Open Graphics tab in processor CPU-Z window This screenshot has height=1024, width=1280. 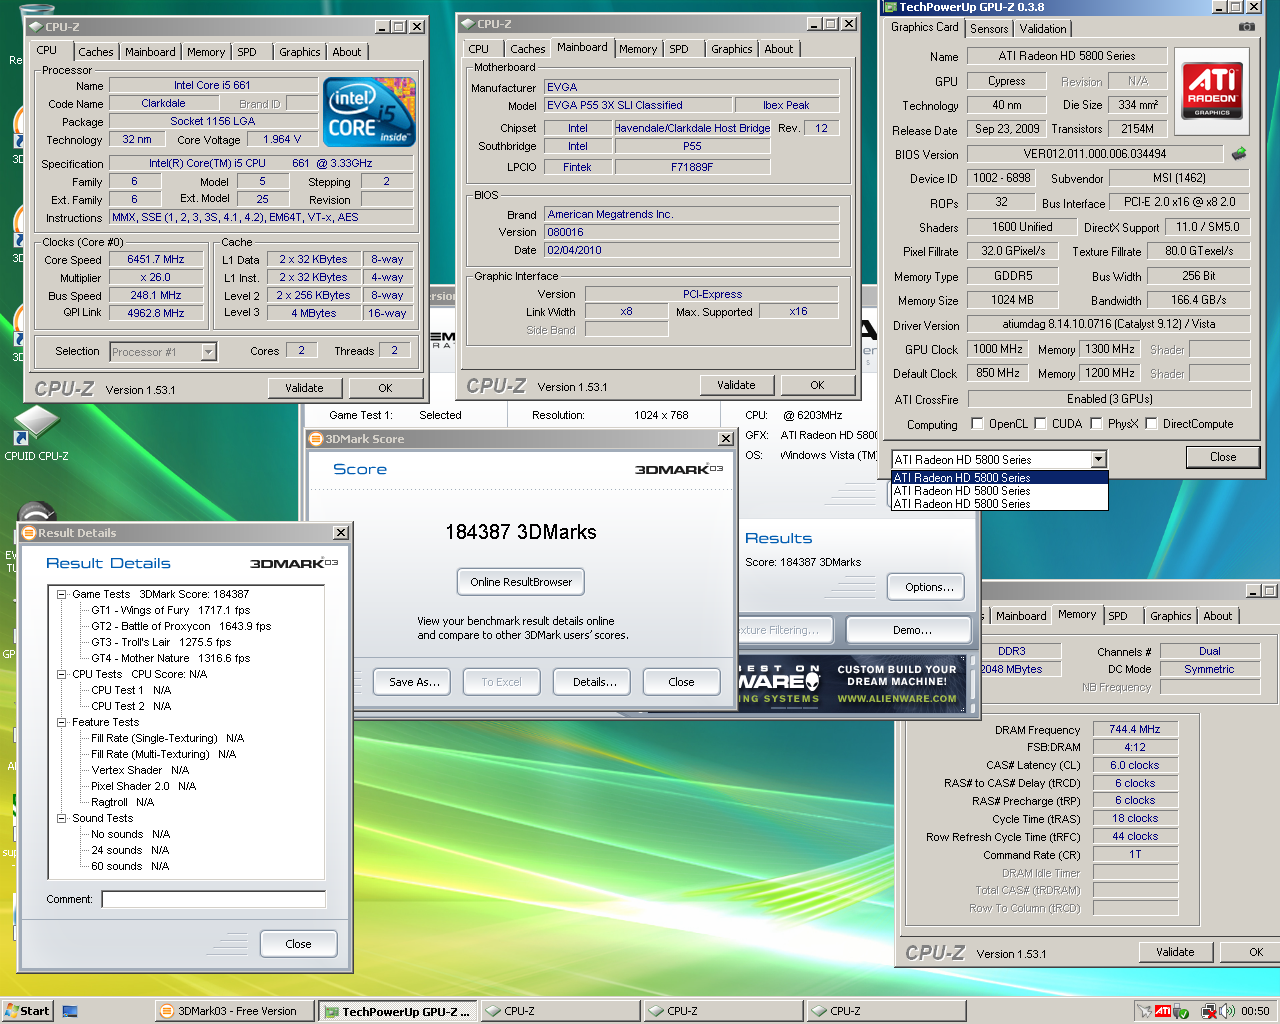point(300,52)
